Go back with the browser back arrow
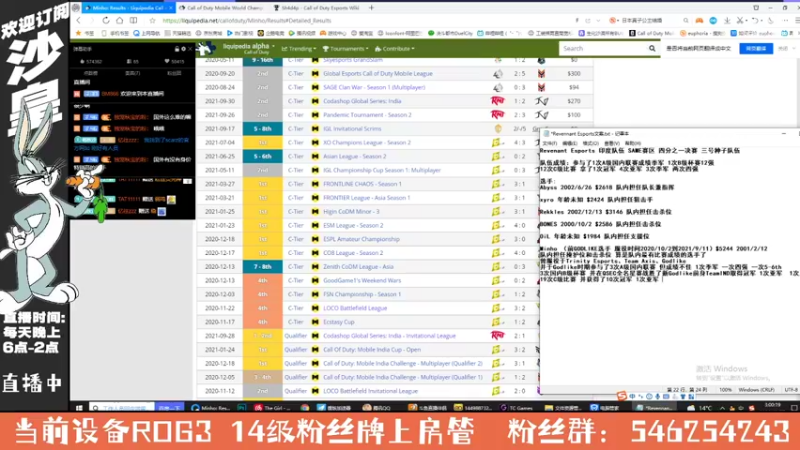The image size is (800, 450). pyautogui.click(x=79, y=20)
